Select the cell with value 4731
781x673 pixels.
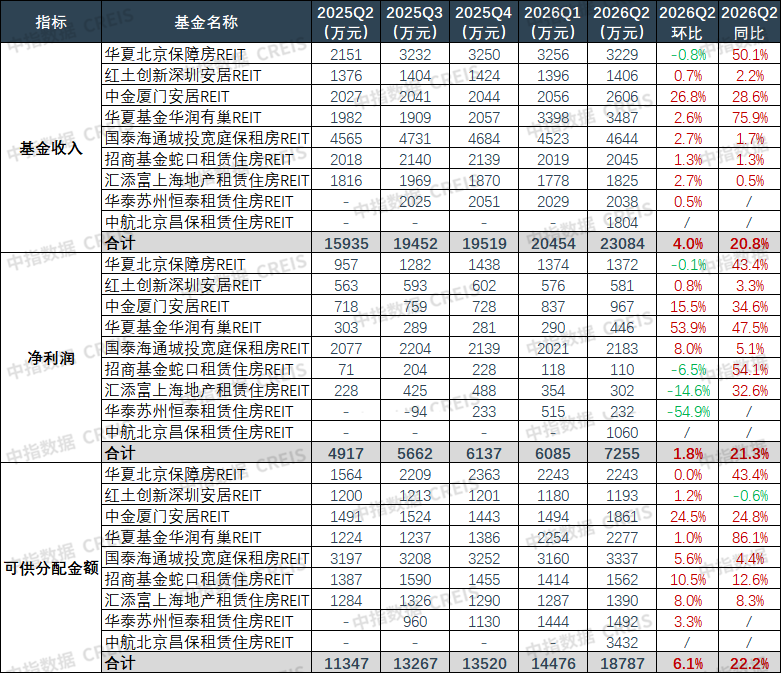414,138
